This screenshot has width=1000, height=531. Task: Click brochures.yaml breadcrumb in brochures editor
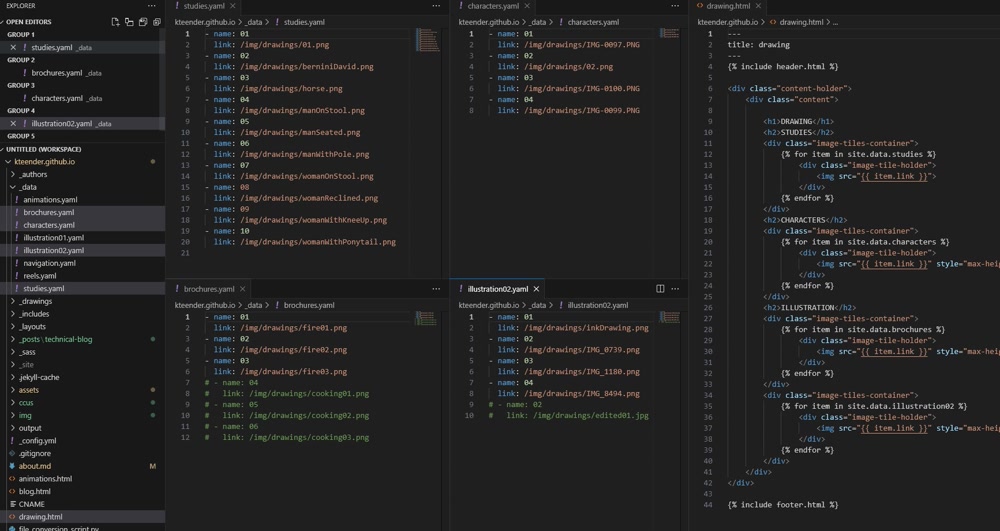pos(309,305)
